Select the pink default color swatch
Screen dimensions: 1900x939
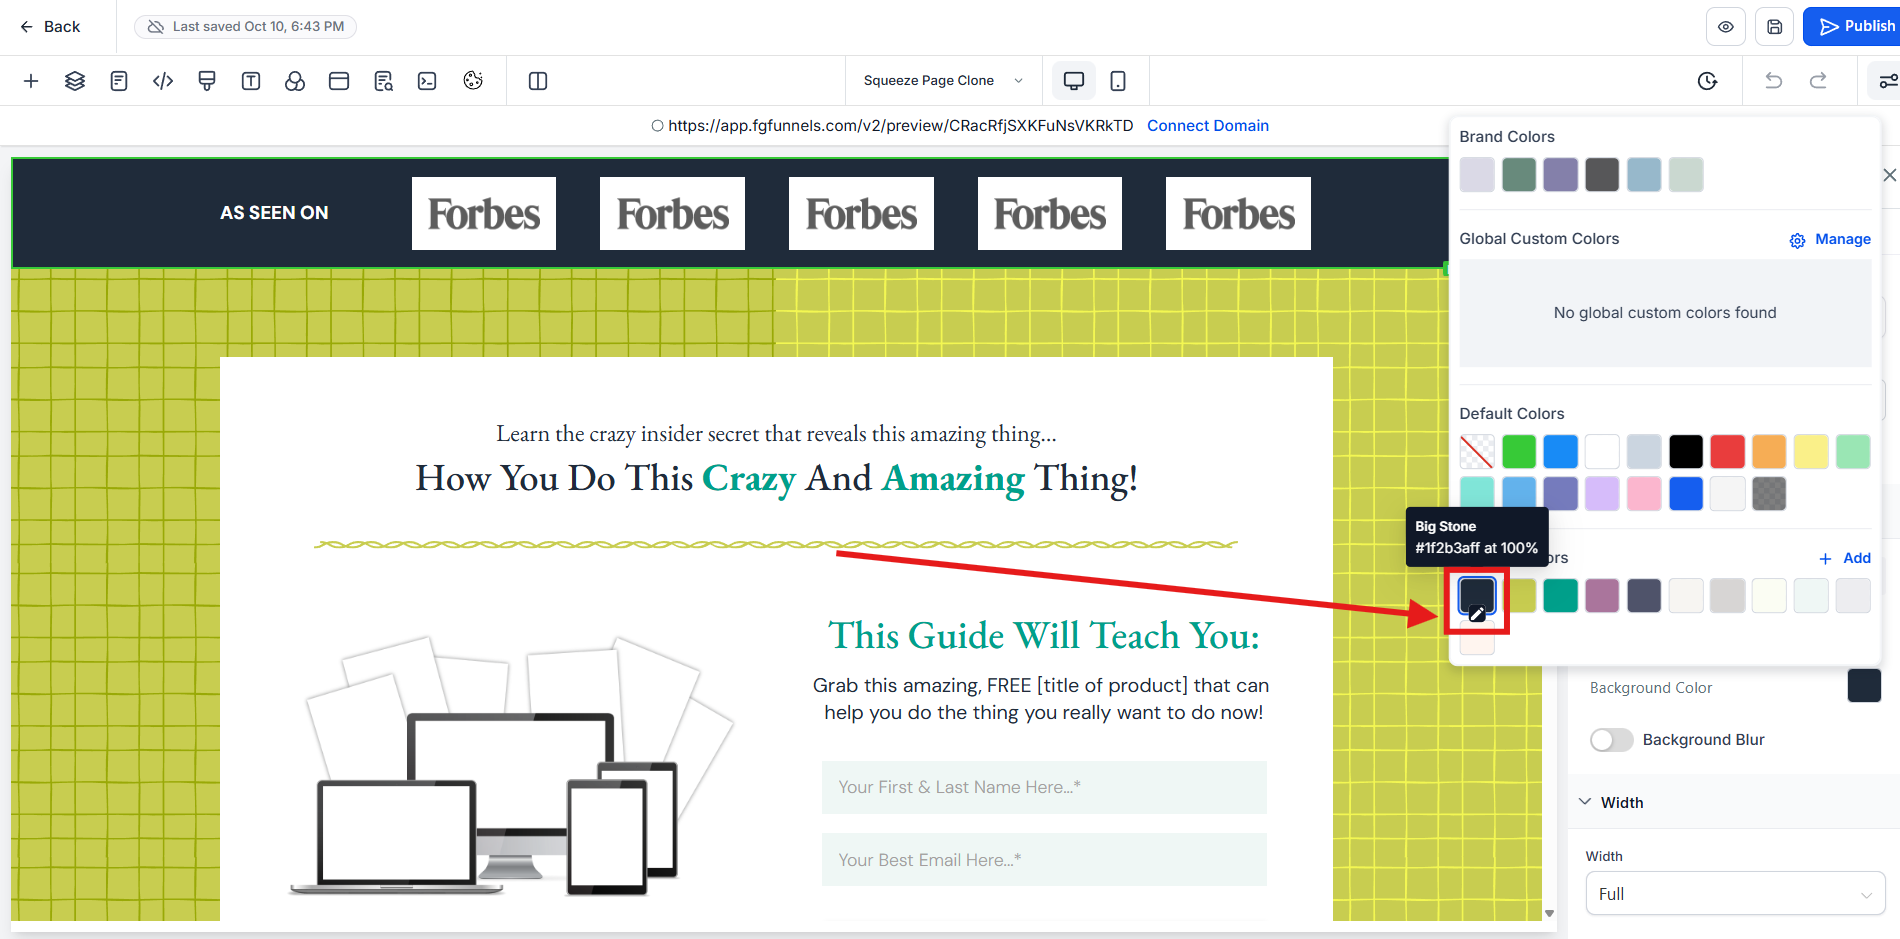point(1644,494)
